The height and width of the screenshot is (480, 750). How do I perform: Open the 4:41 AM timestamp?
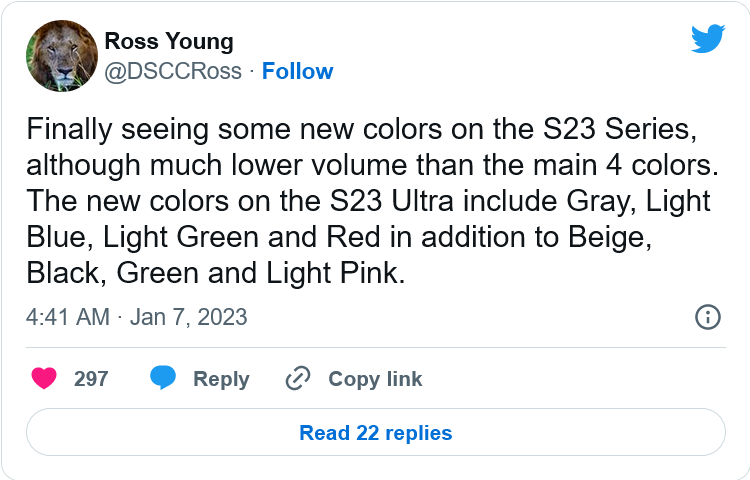tap(68, 317)
